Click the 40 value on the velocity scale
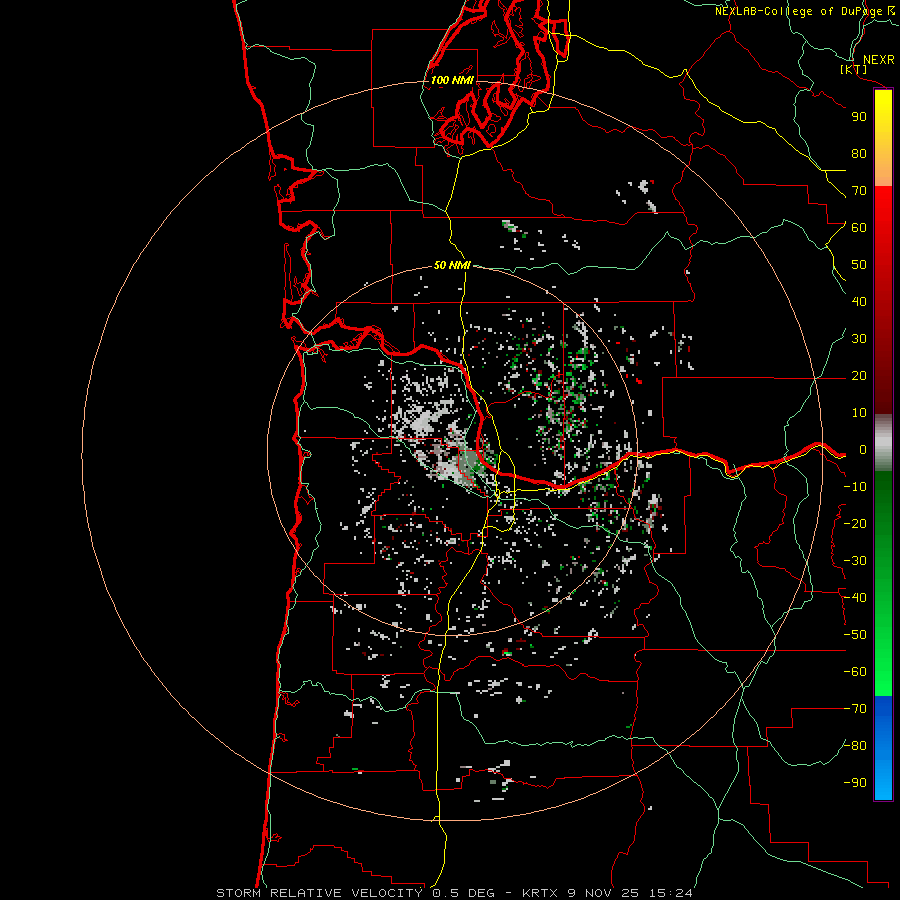 859,302
